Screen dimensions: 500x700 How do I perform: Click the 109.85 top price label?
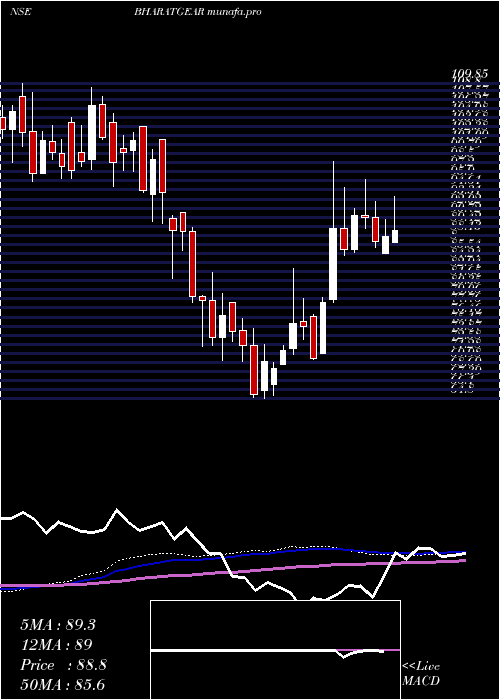pyautogui.click(x=469, y=74)
